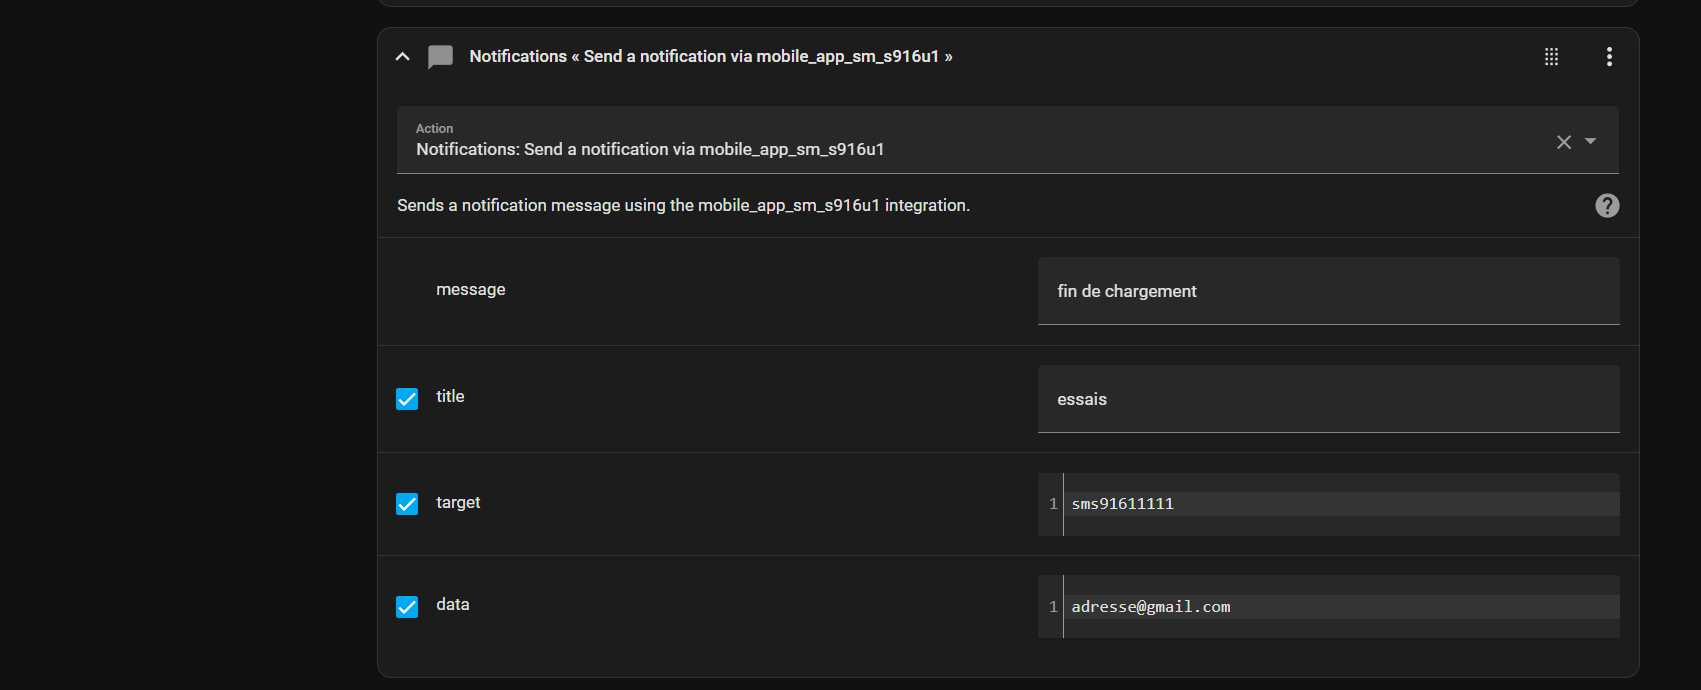Click the 'title' label text

(x=450, y=397)
